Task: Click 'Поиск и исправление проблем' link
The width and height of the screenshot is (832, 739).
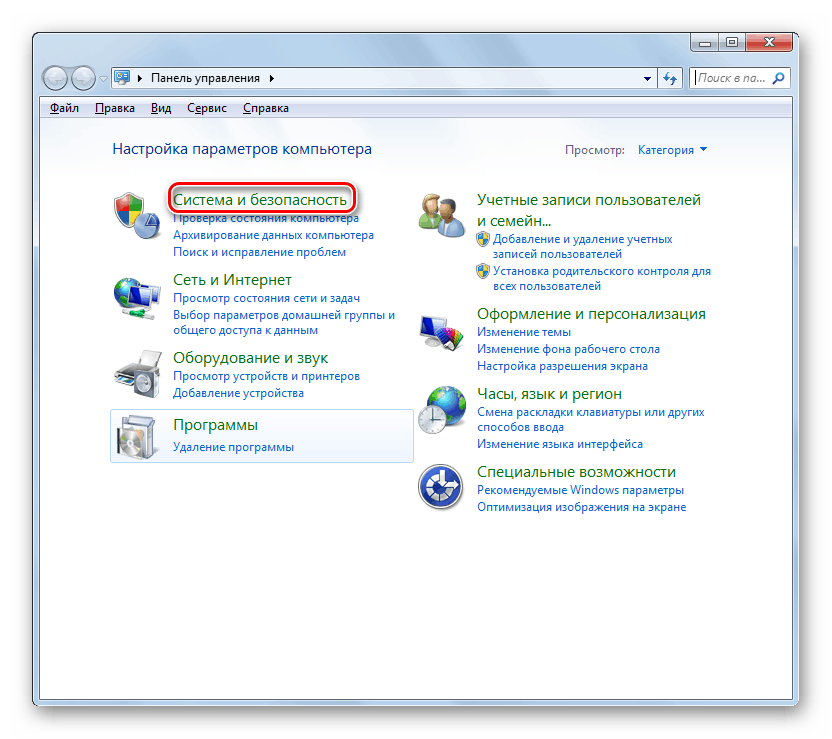Action: tap(259, 252)
